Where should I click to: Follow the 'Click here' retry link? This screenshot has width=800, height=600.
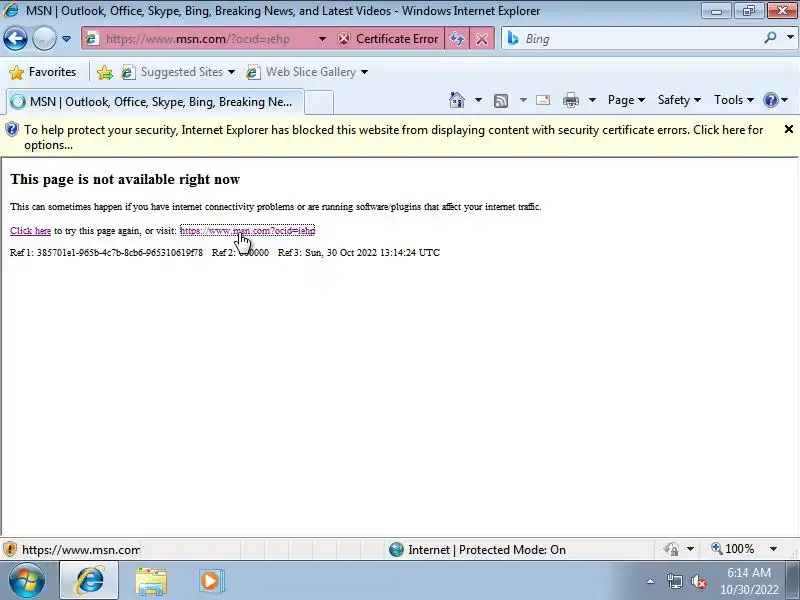click(31, 231)
